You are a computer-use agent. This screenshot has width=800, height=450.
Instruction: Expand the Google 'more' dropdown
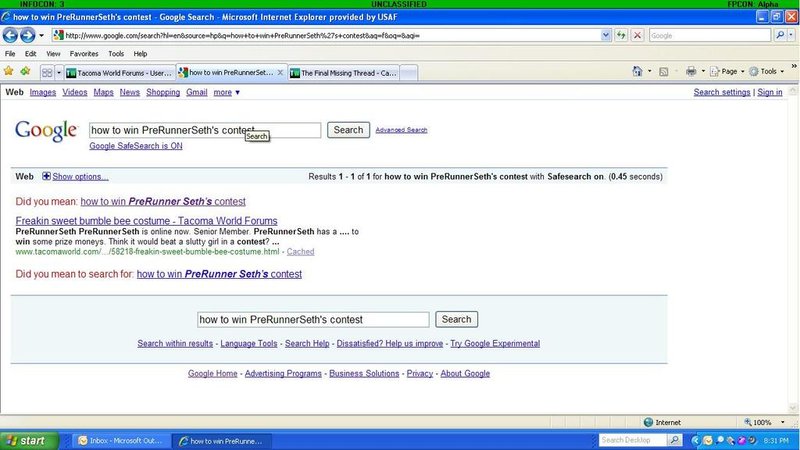coord(227,92)
